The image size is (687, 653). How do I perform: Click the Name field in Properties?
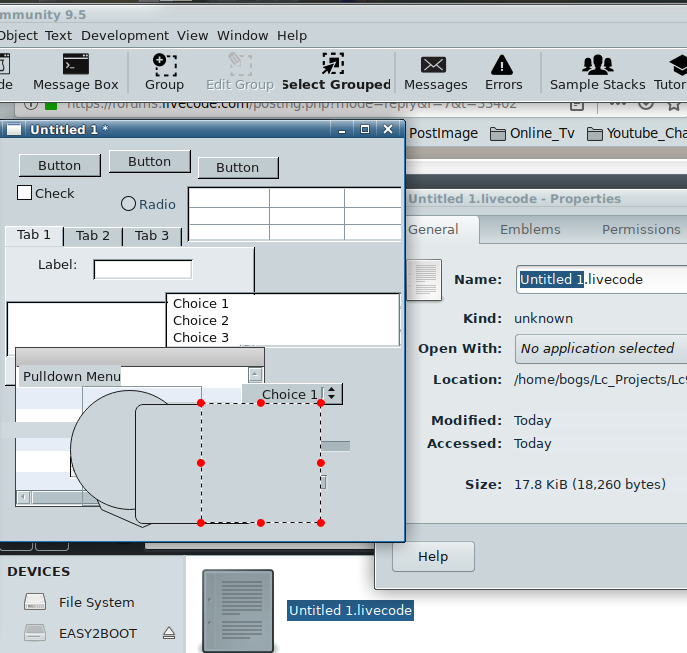pyautogui.click(x=600, y=280)
